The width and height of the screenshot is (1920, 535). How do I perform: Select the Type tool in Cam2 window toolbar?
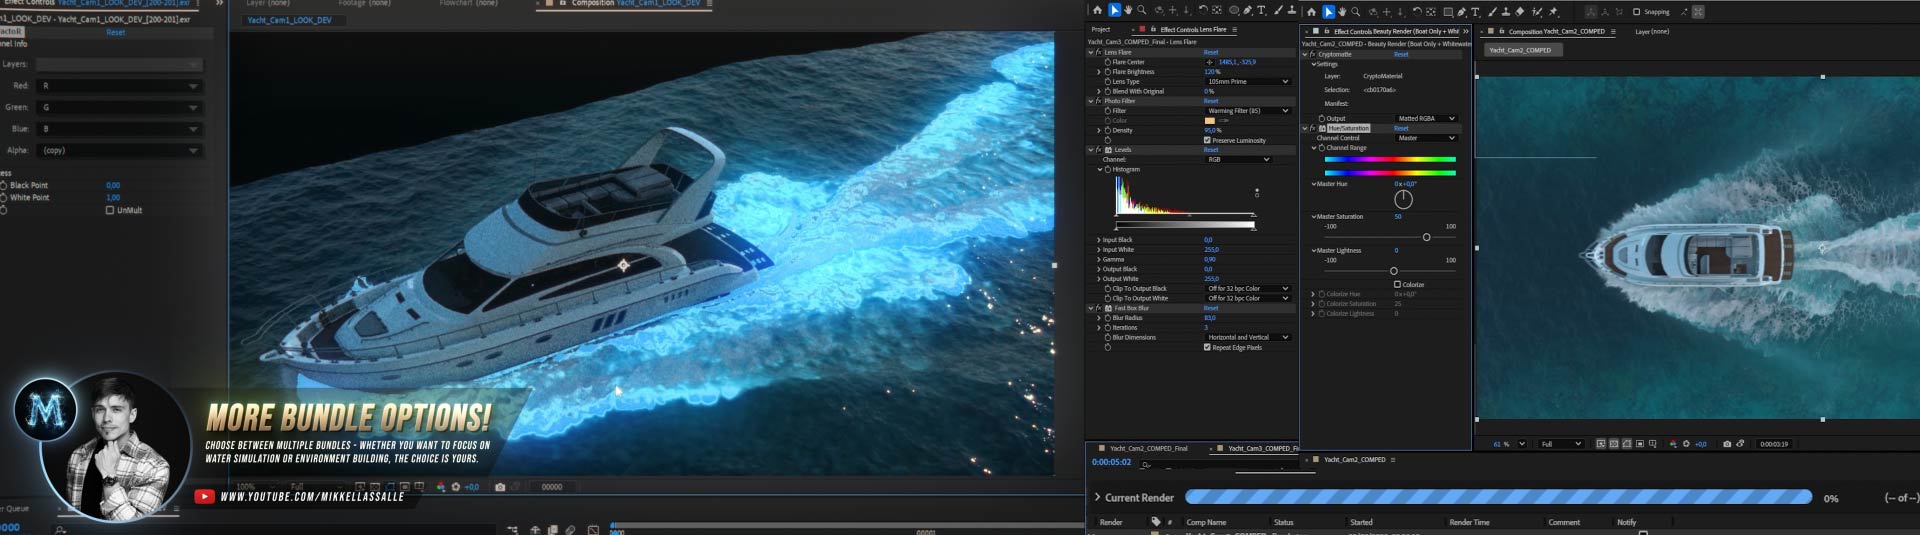click(1475, 12)
